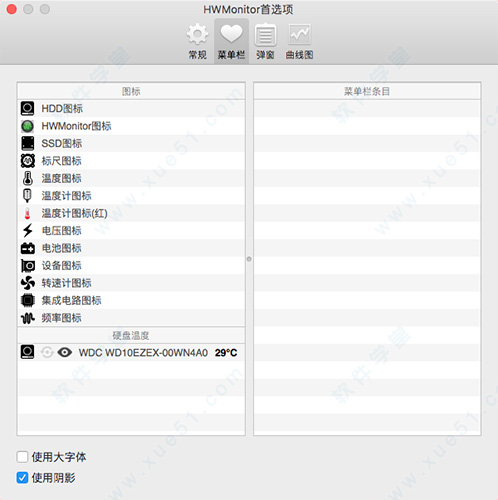
Task: Select the SSD图标 drive icon
Action: click(x=27, y=143)
